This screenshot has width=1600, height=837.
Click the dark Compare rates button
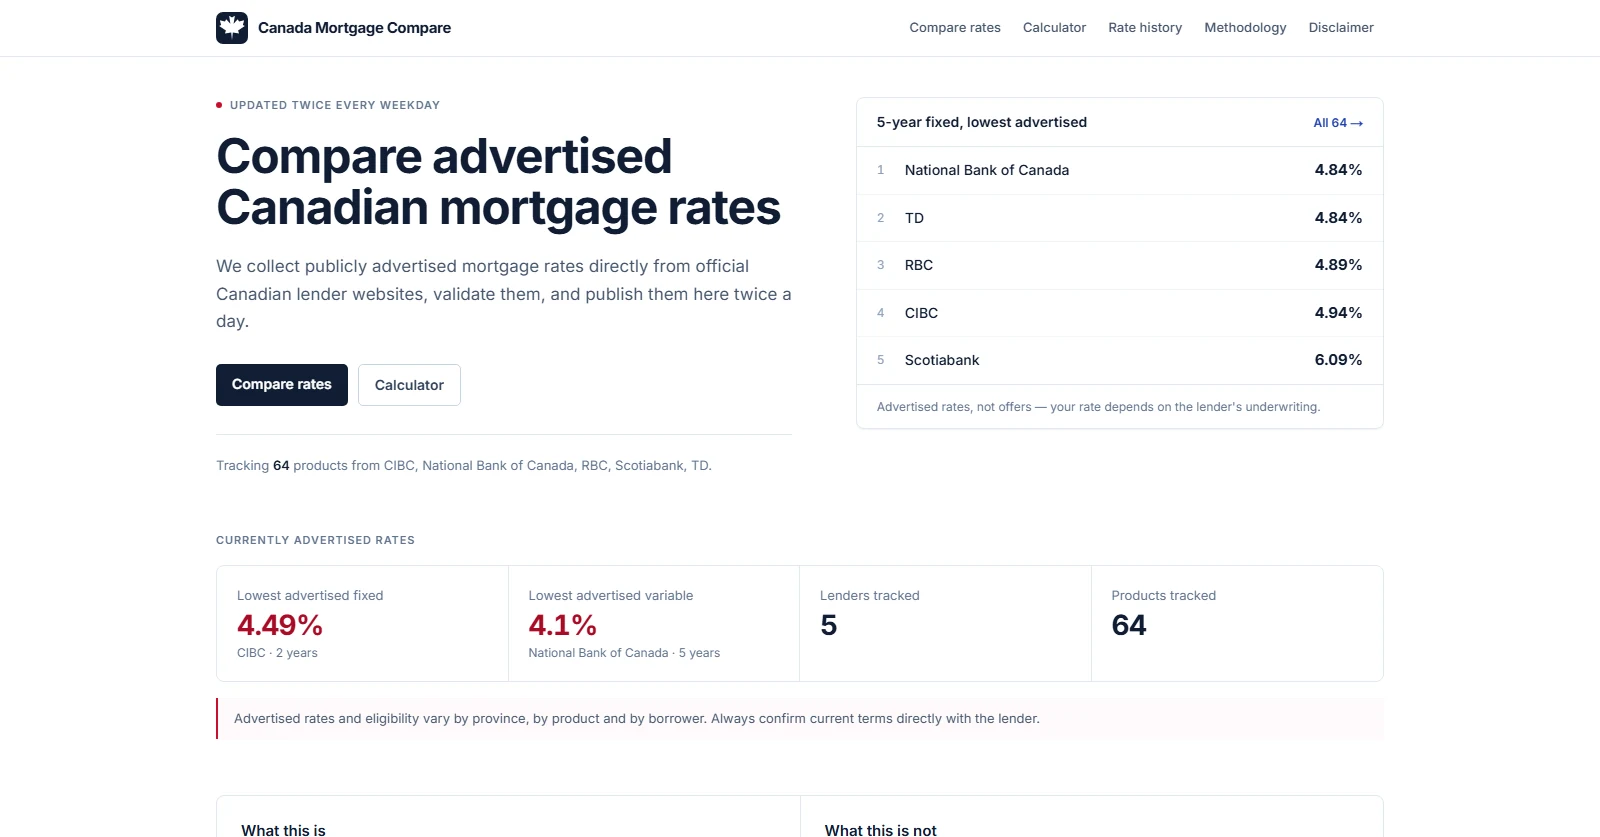coord(282,385)
